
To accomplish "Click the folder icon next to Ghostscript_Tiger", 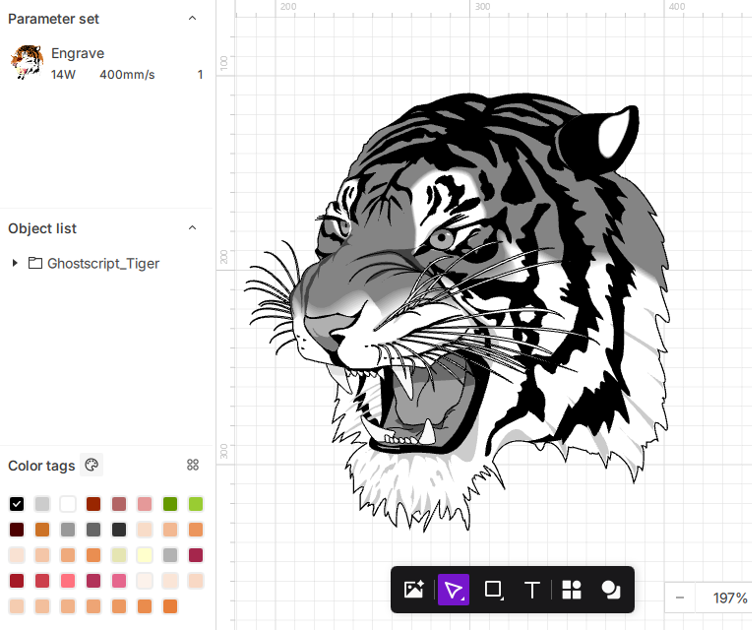I will pyautogui.click(x=35, y=264).
